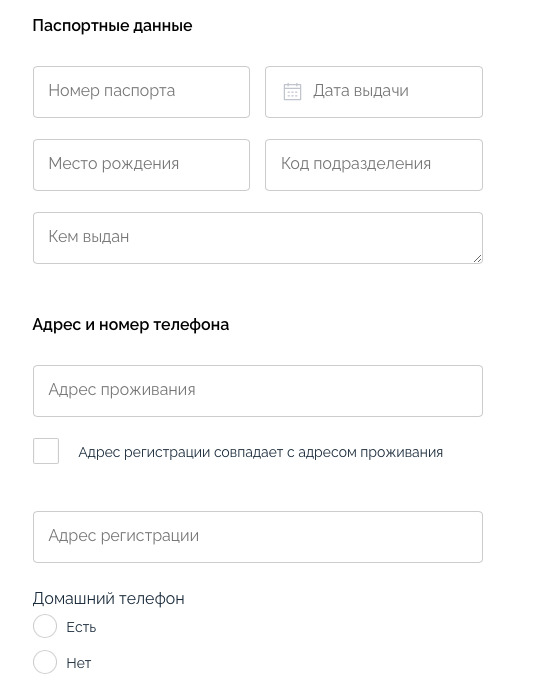Click the 'Код подразделения' placeholder text
This screenshot has width=552, height=688.
(356, 164)
